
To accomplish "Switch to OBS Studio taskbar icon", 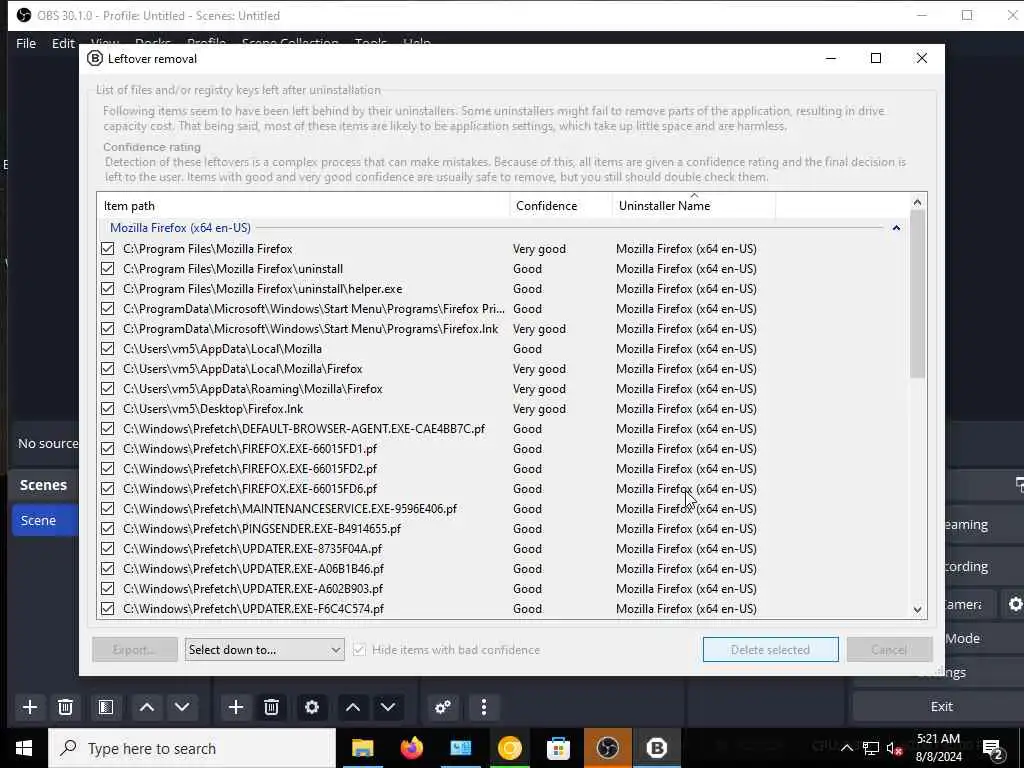I will coord(607,748).
